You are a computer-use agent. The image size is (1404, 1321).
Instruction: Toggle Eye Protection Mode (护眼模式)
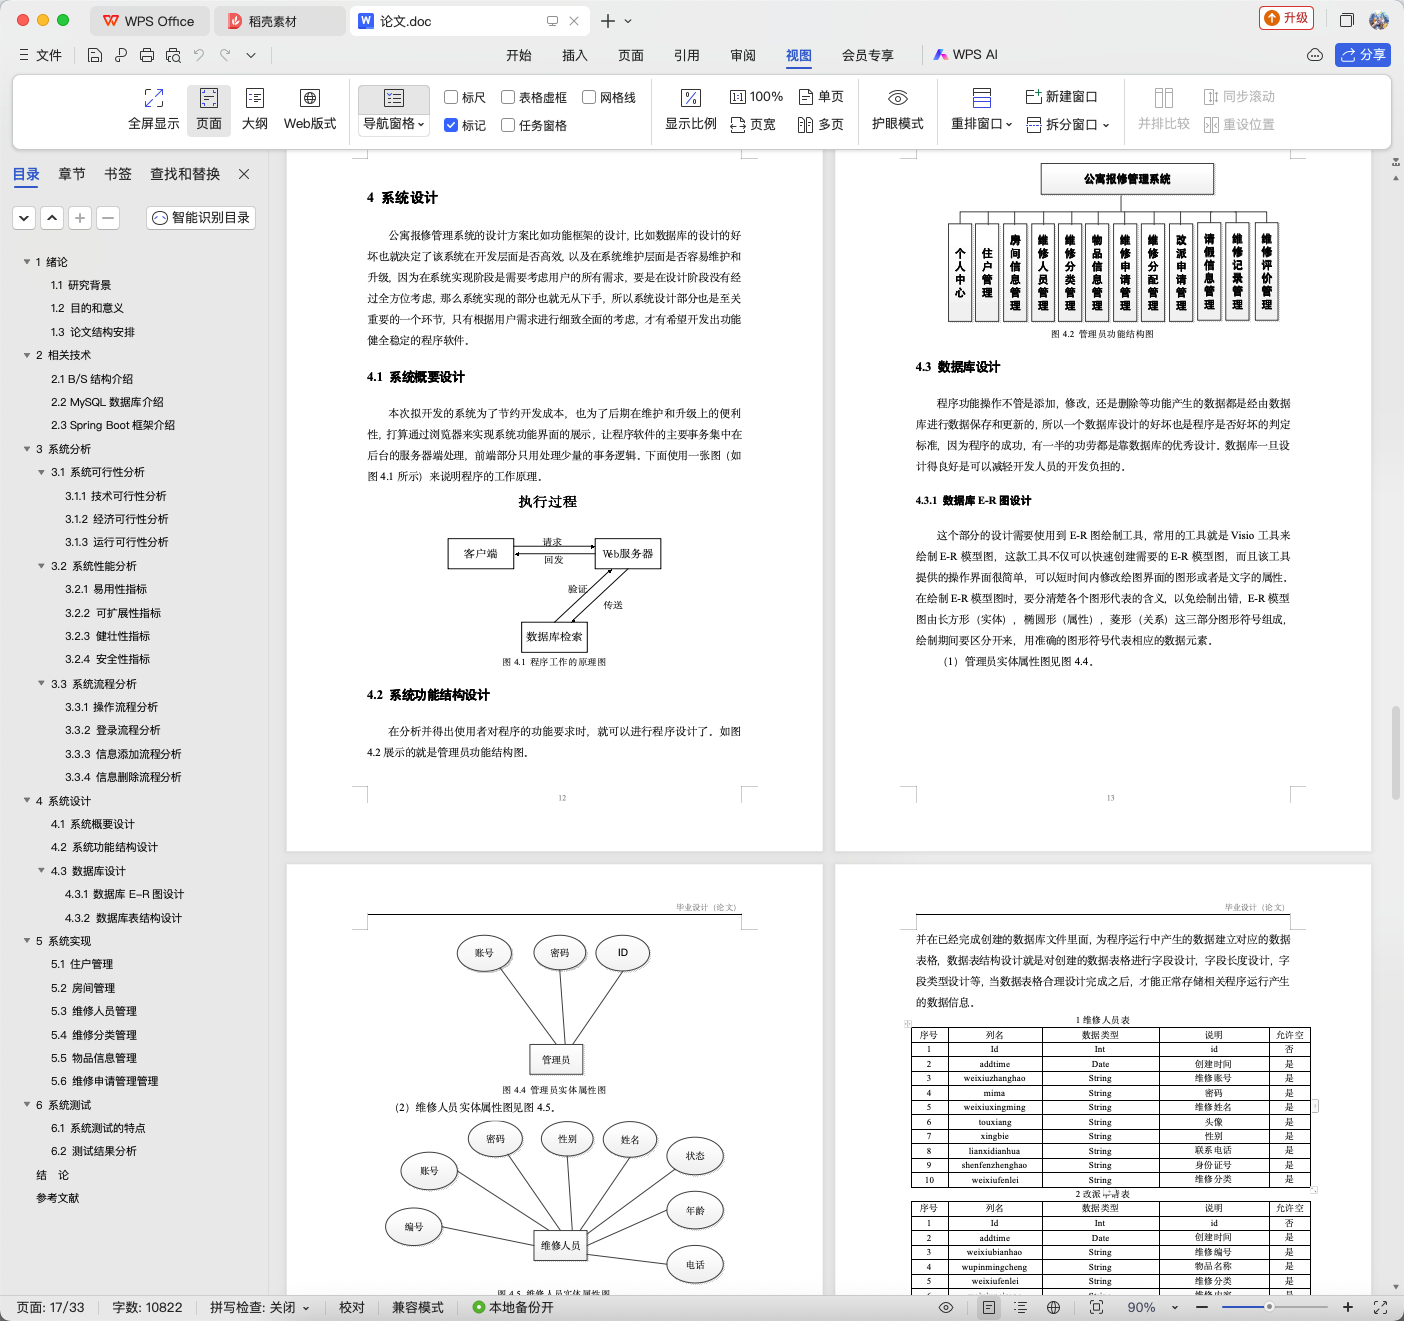pos(897,109)
